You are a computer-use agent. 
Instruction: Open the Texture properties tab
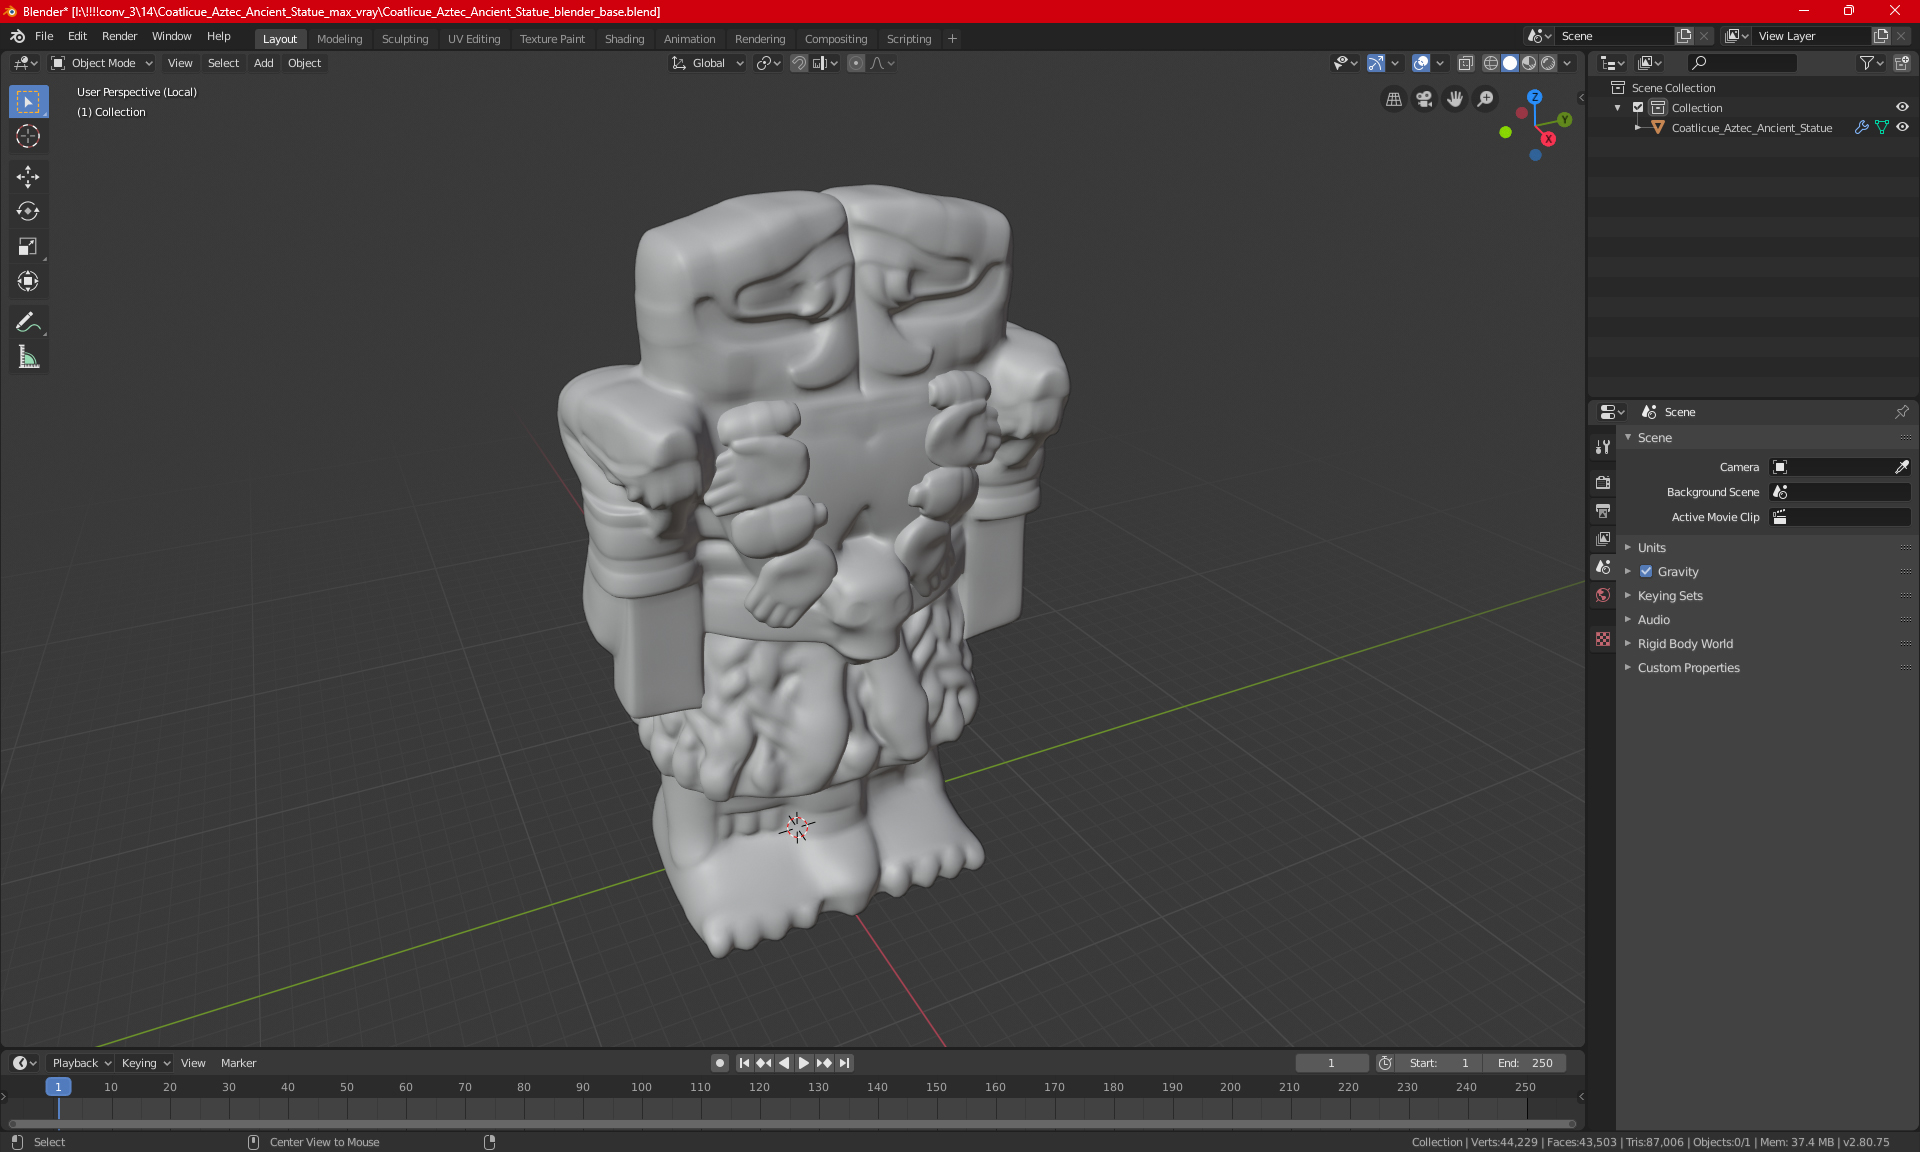point(1603,639)
